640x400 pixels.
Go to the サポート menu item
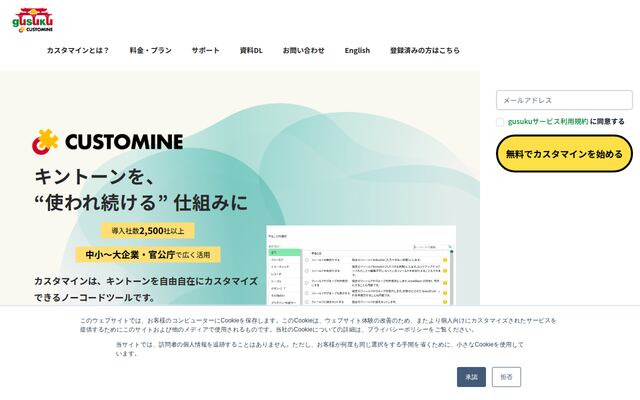point(205,51)
